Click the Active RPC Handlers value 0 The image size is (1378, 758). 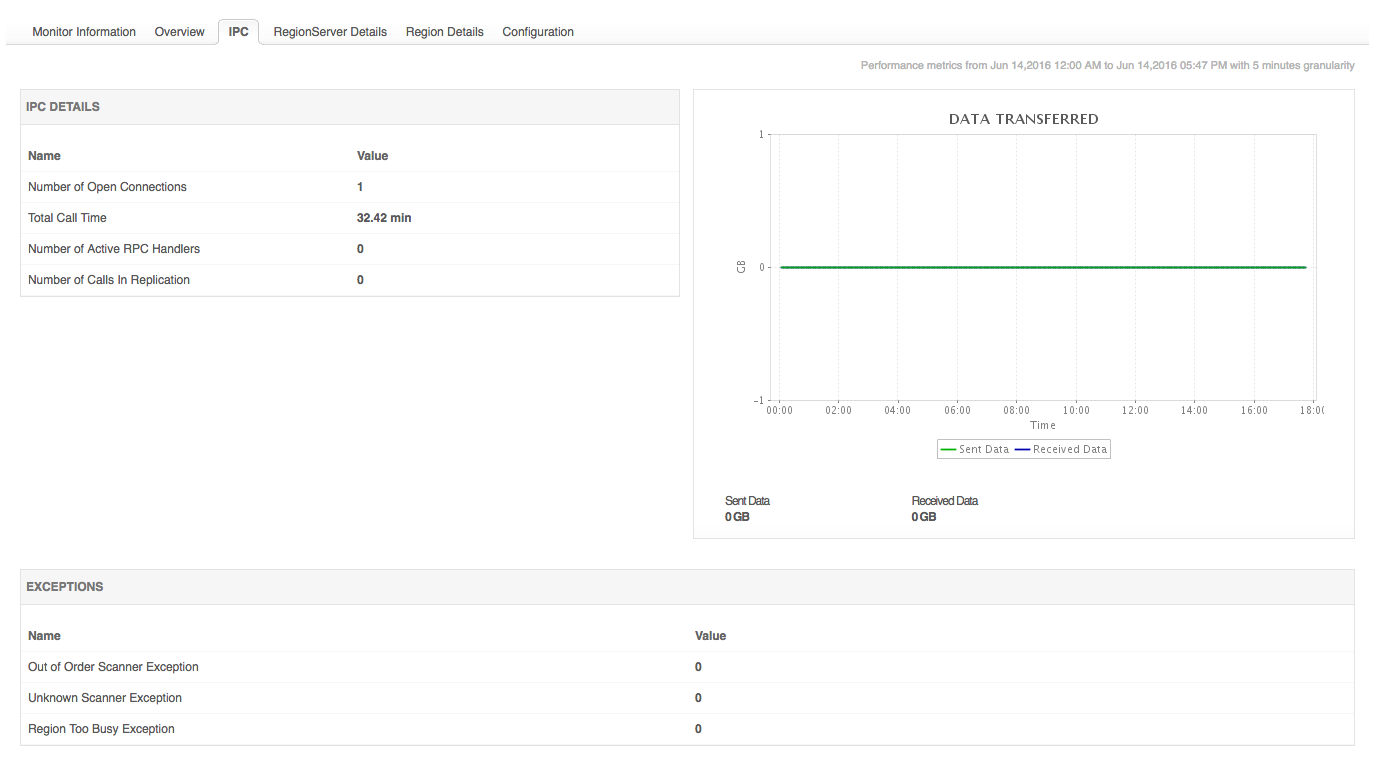[360, 249]
